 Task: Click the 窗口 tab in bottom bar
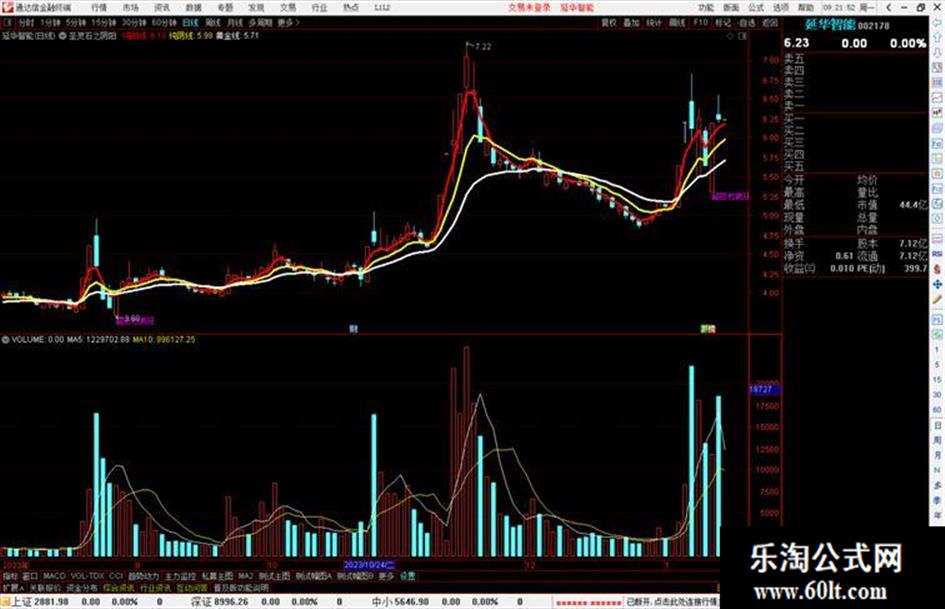[x=30, y=576]
